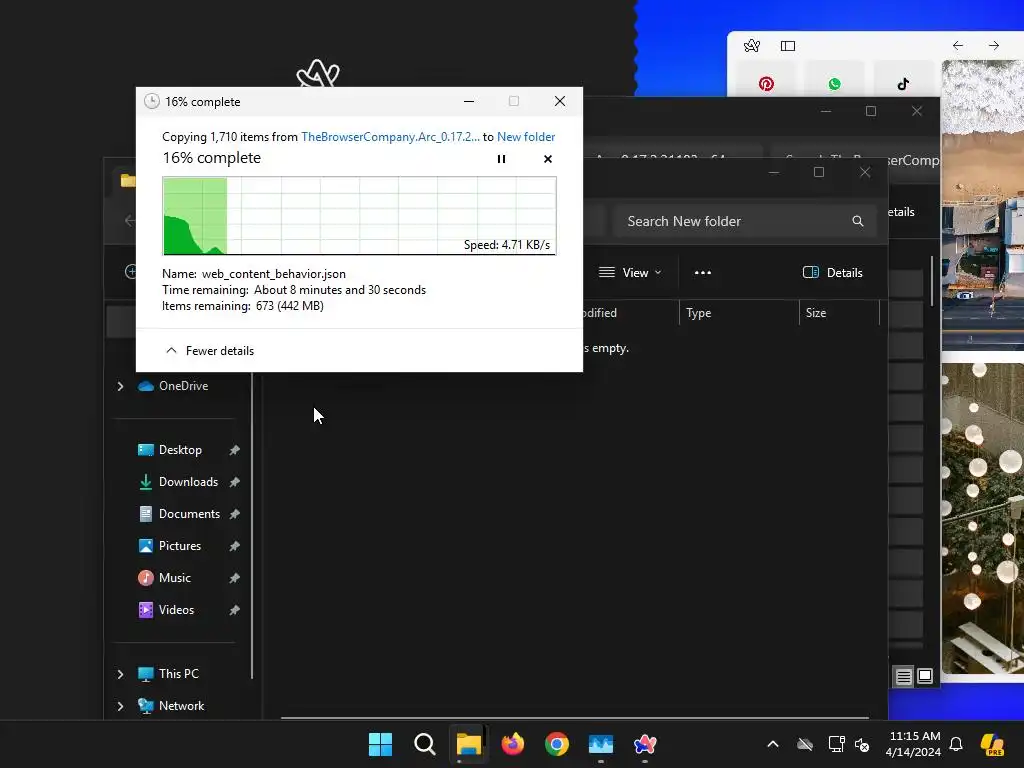This screenshot has height=768, width=1024.
Task: Sort by the Type column header
Action: (x=739, y=313)
